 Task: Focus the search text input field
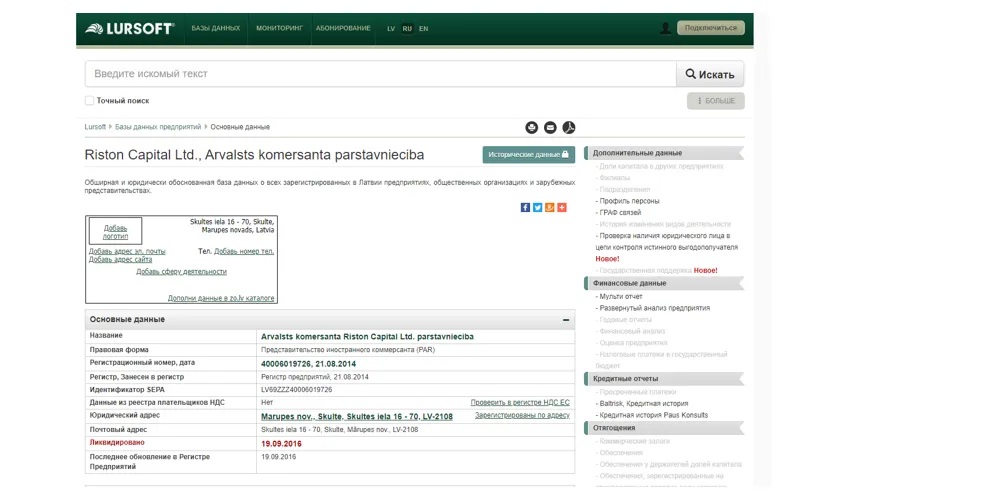[380, 74]
